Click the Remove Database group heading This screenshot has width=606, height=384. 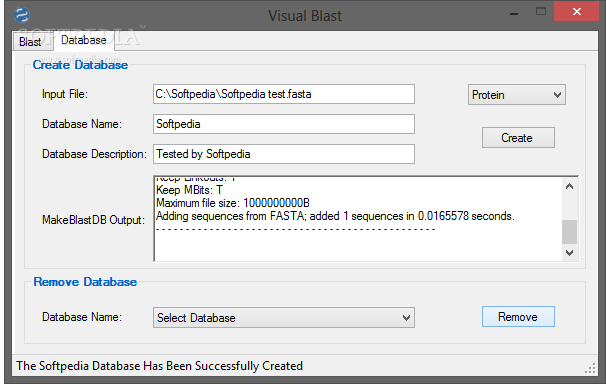click(85, 282)
